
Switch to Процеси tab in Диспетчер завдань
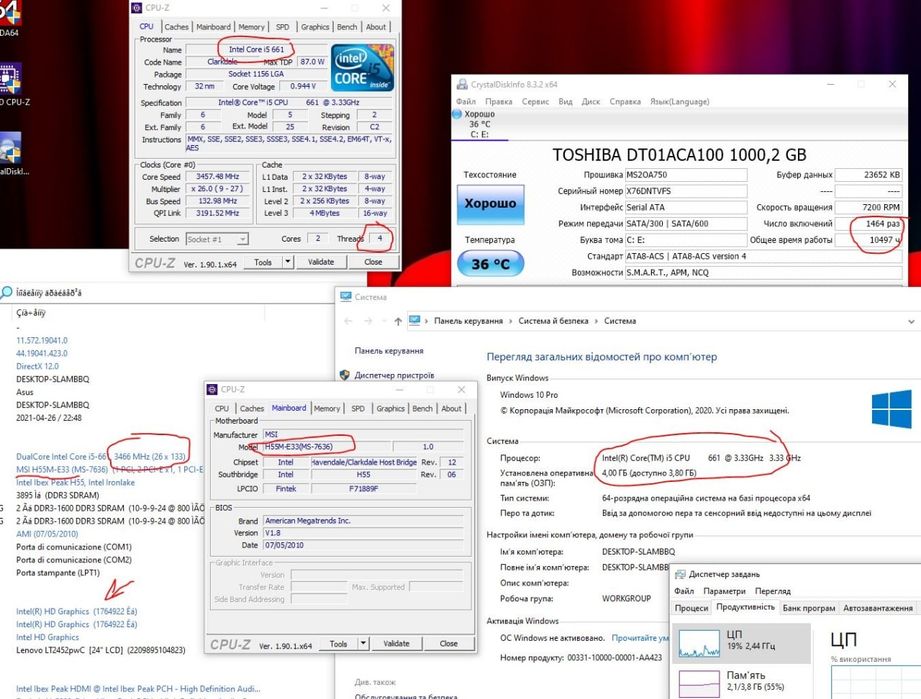coord(691,608)
